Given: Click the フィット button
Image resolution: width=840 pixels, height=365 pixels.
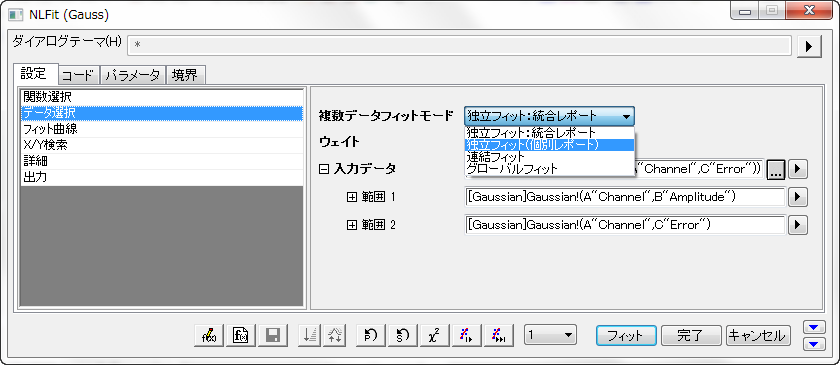Looking at the screenshot, I should click(x=626, y=336).
